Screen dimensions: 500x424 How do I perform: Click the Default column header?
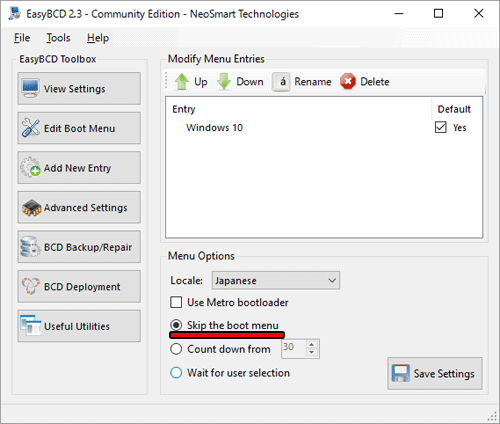coord(454,109)
